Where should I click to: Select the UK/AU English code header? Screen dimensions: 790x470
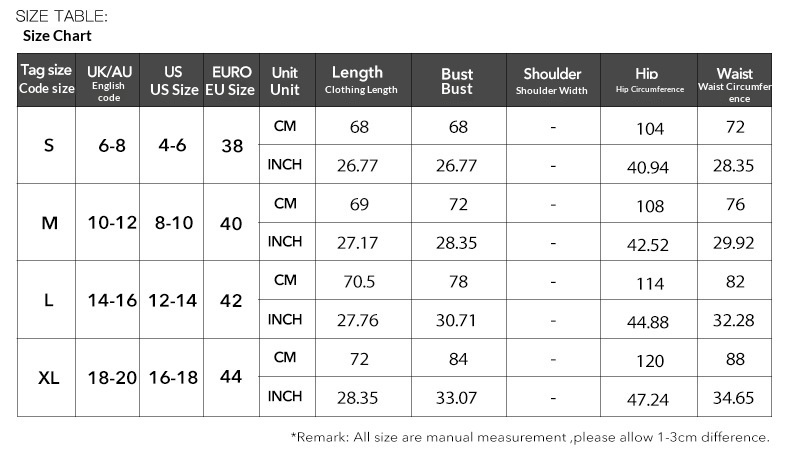click(108, 80)
